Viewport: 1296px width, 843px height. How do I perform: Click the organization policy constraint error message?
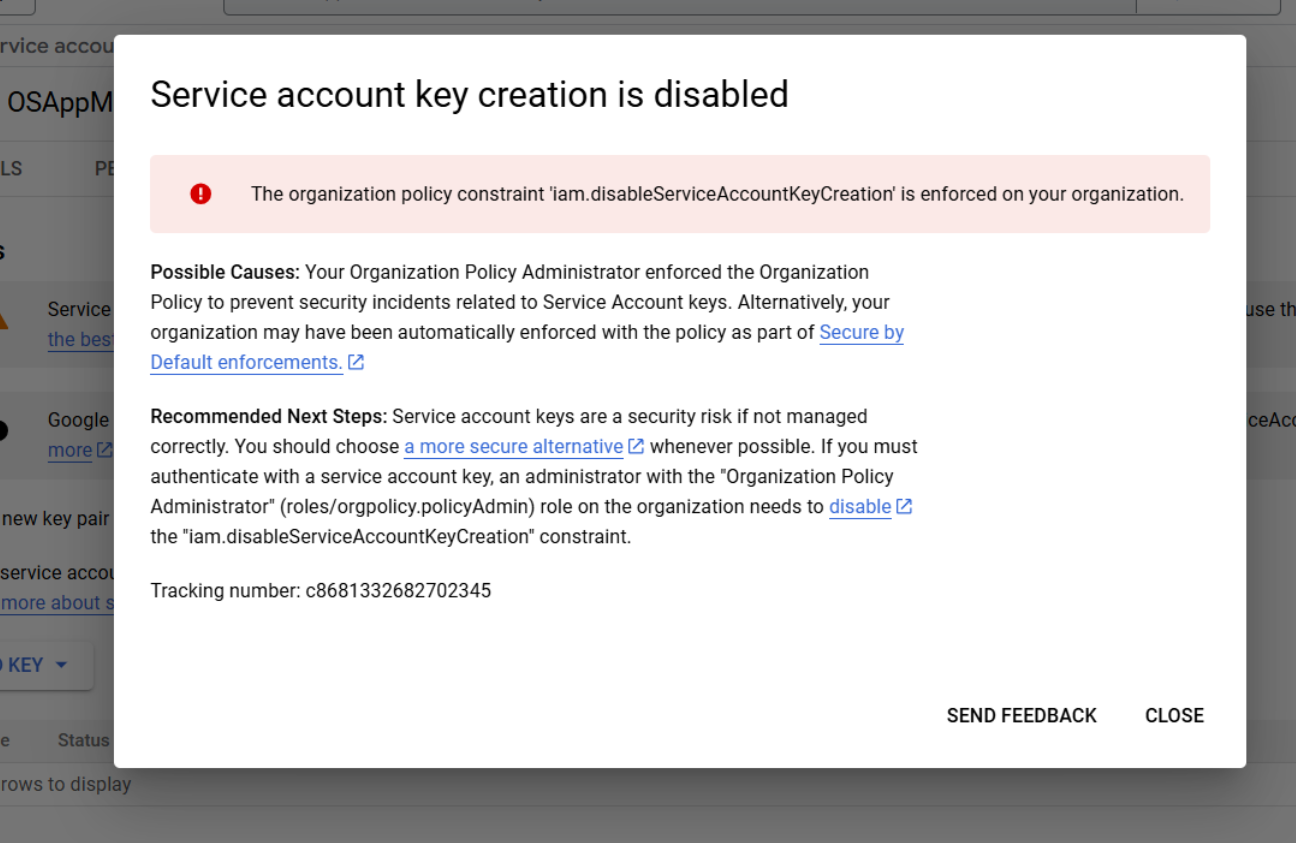pyautogui.click(x=717, y=194)
